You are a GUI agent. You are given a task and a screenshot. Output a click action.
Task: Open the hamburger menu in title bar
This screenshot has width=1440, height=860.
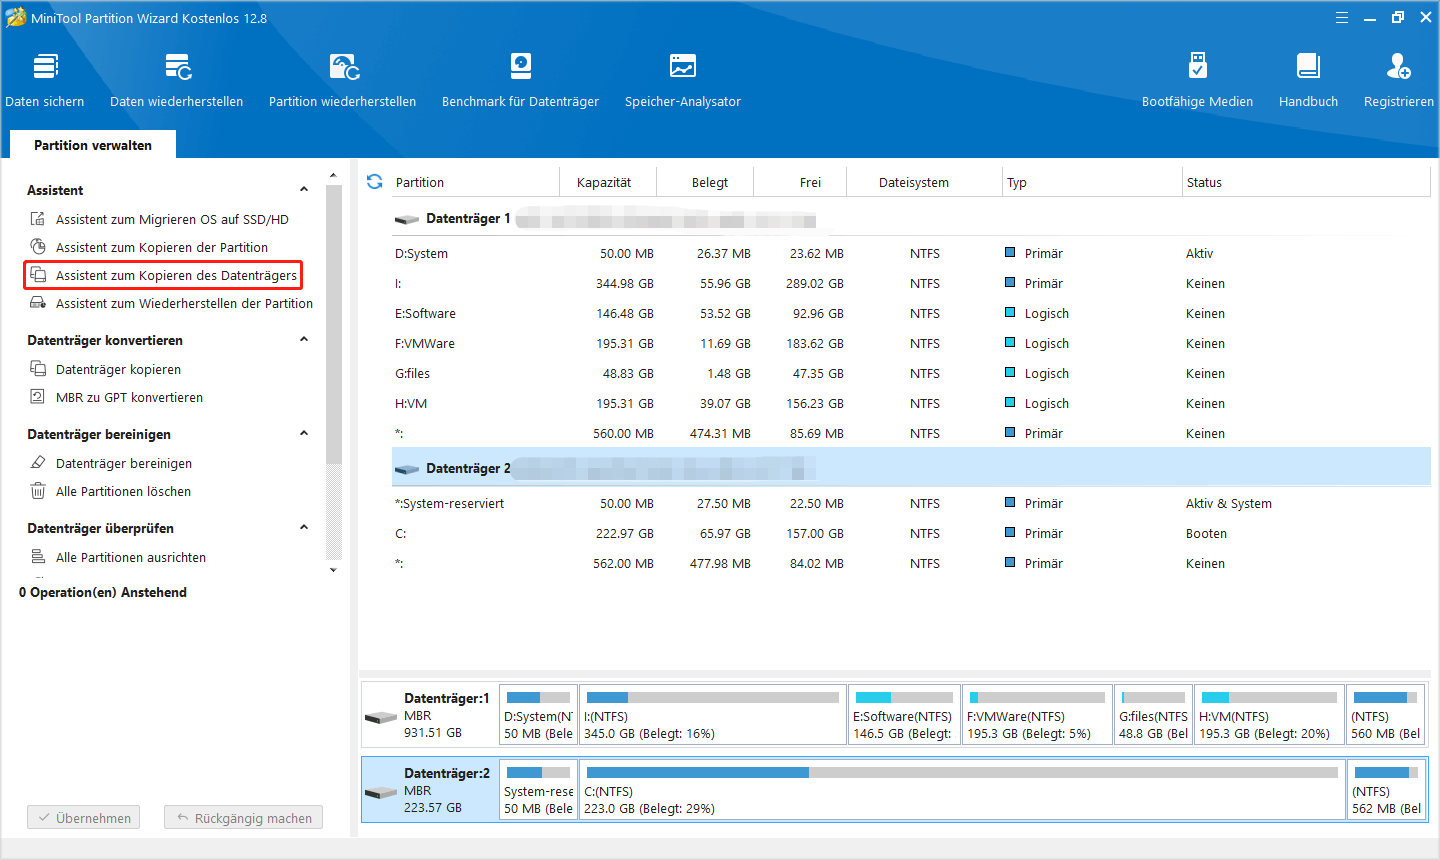tap(1342, 18)
